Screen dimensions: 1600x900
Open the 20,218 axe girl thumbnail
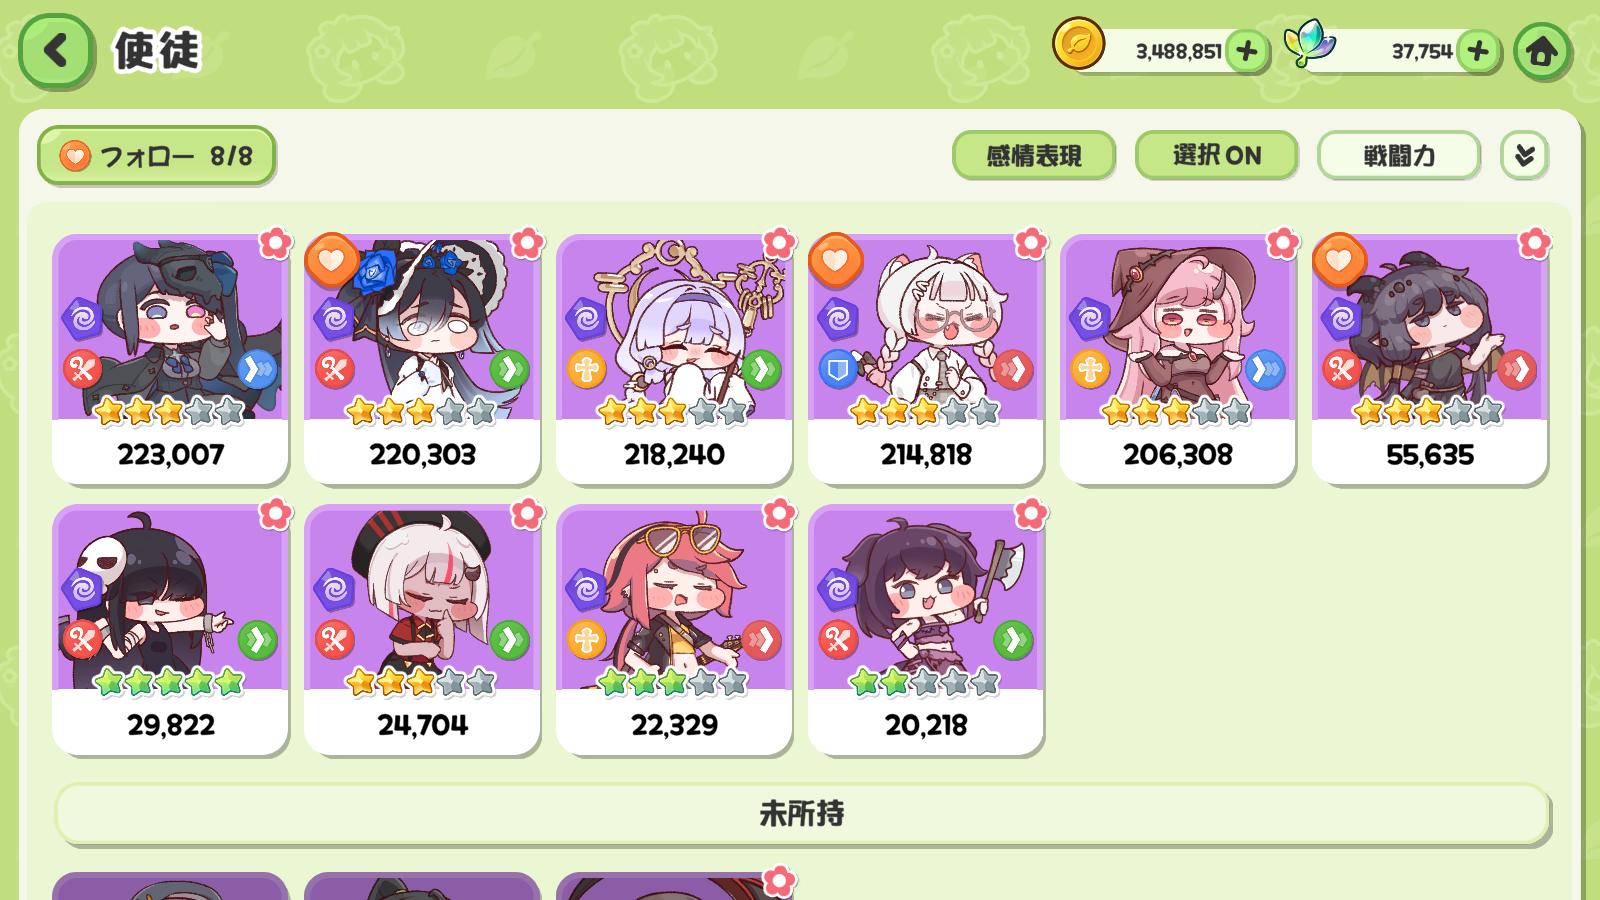(926, 630)
